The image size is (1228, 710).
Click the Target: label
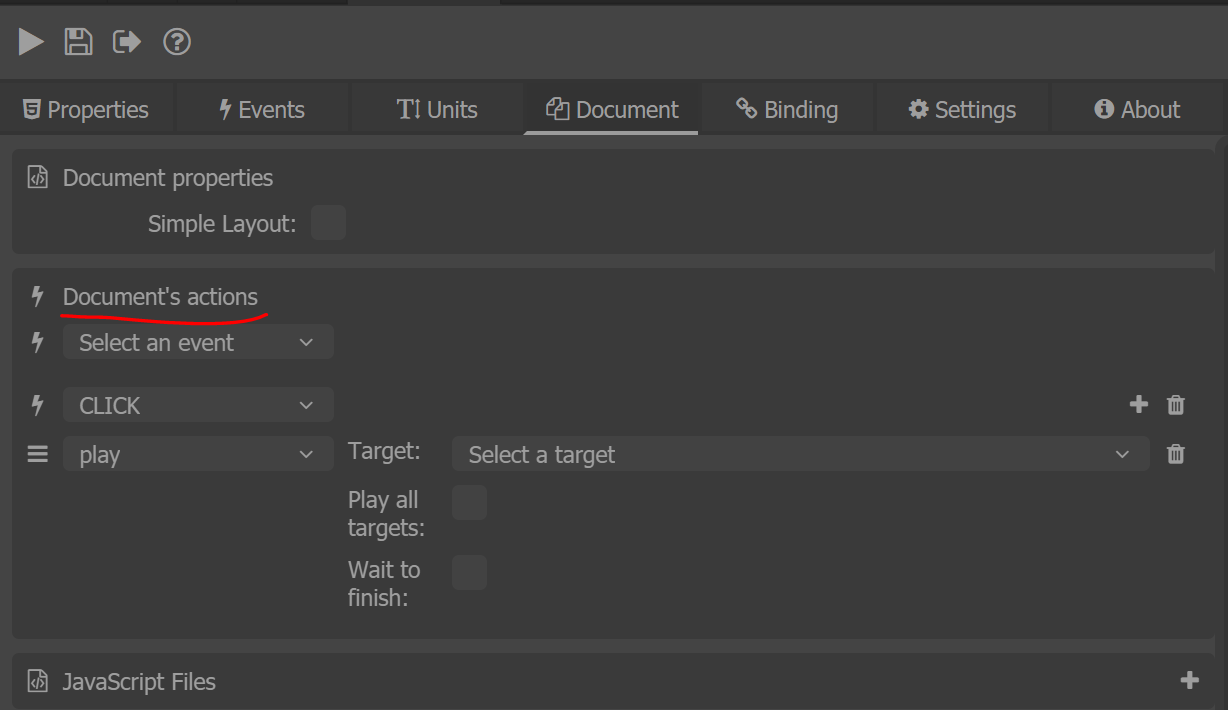point(384,451)
